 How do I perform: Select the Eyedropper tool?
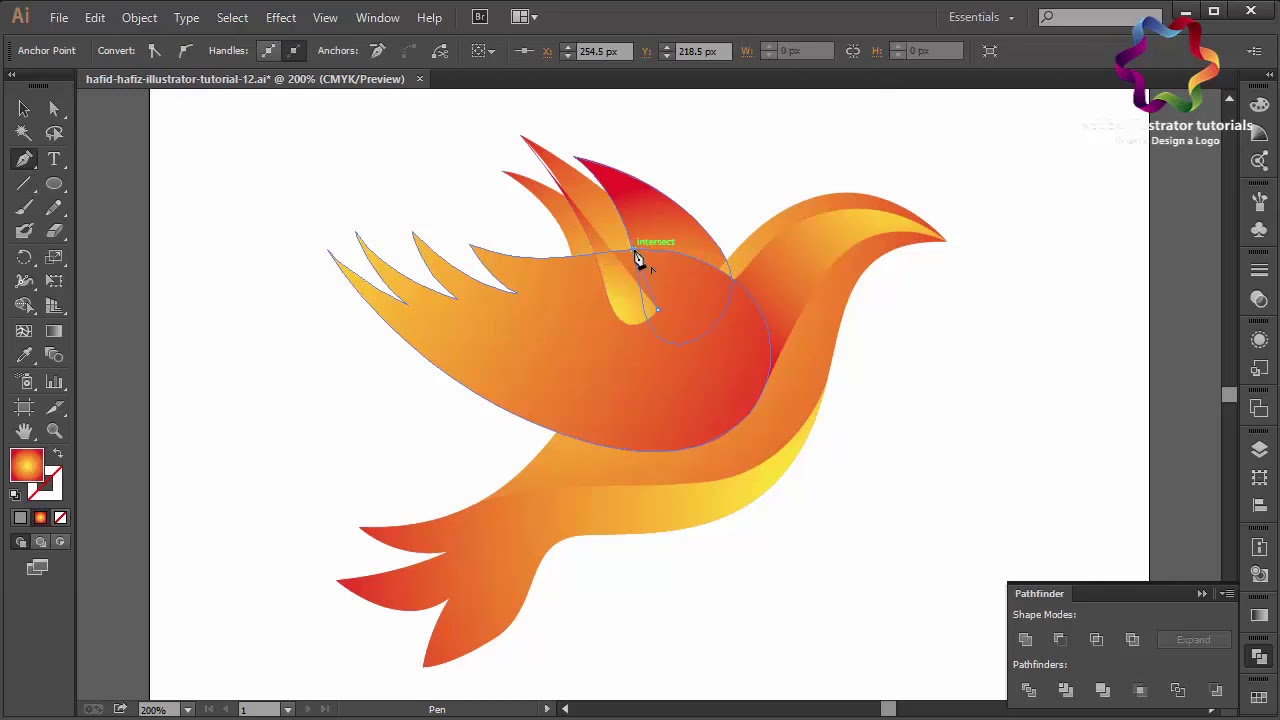[x=24, y=356]
